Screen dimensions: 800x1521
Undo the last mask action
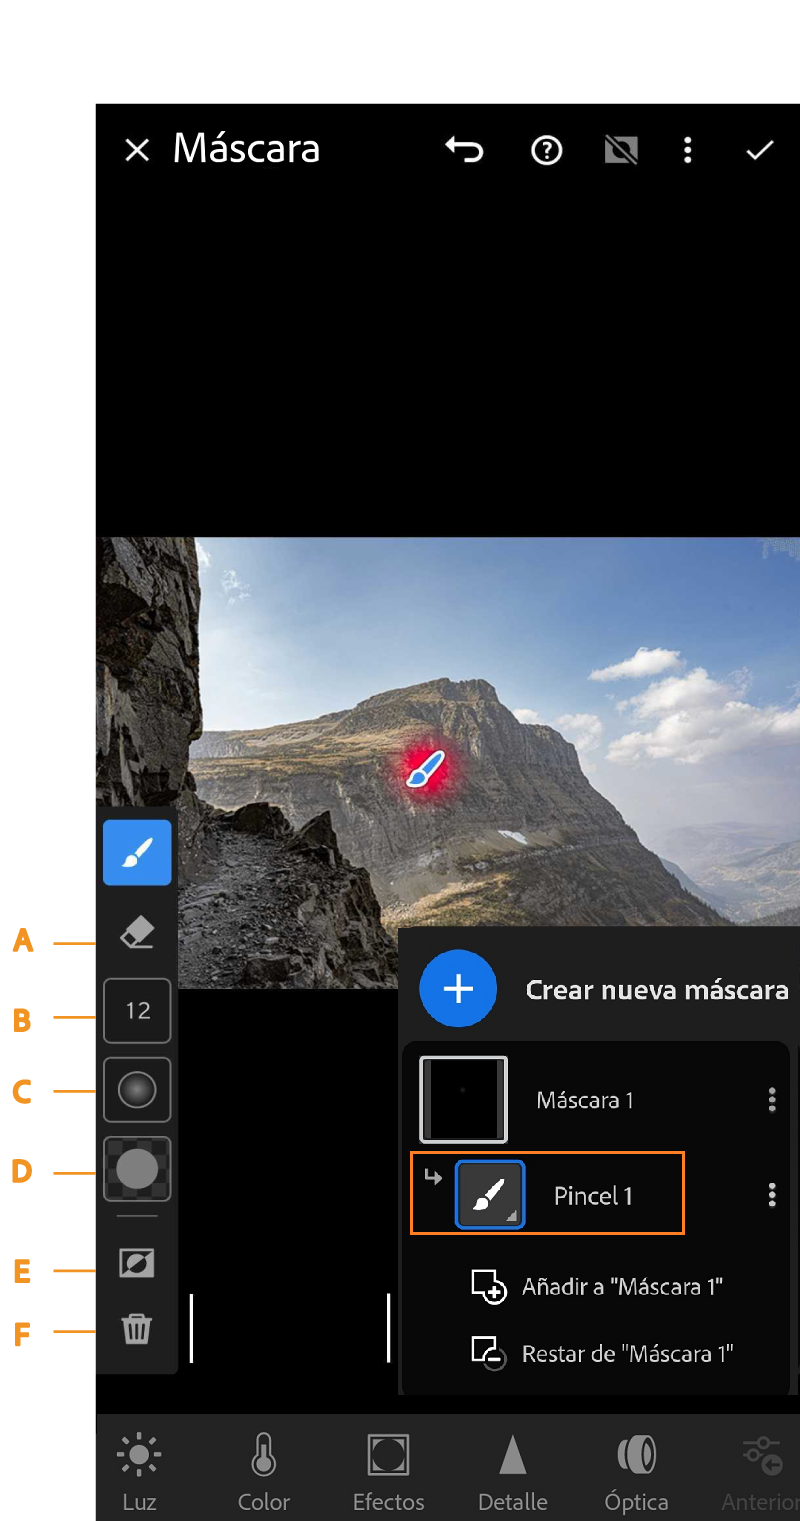click(464, 150)
